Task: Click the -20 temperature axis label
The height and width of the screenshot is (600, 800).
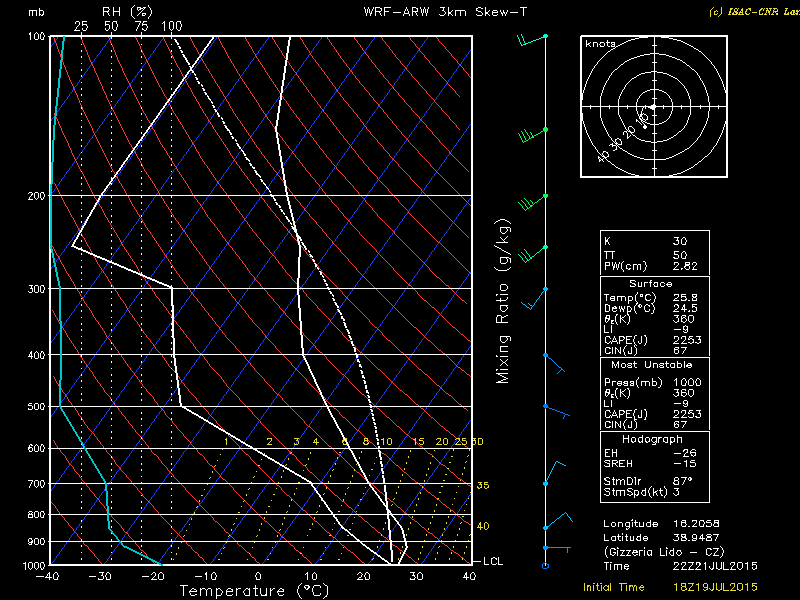Action: click(x=152, y=577)
